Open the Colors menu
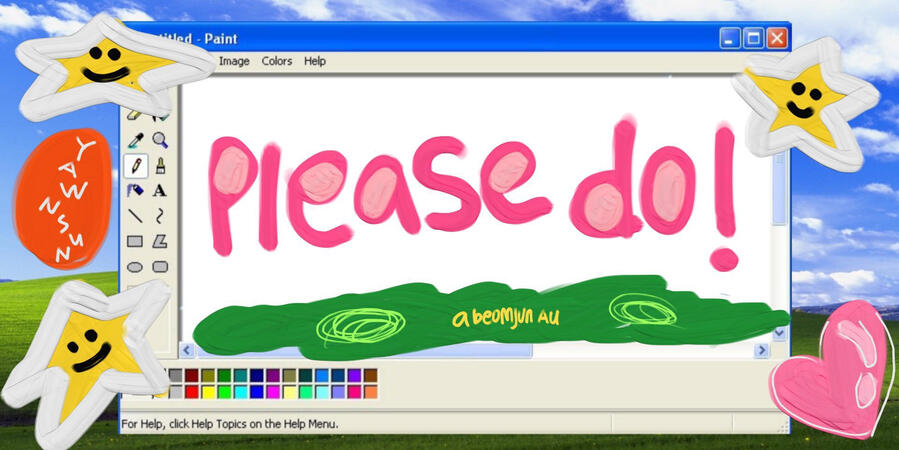The image size is (899, 450). pyautogui.click(x=277, y=61)
